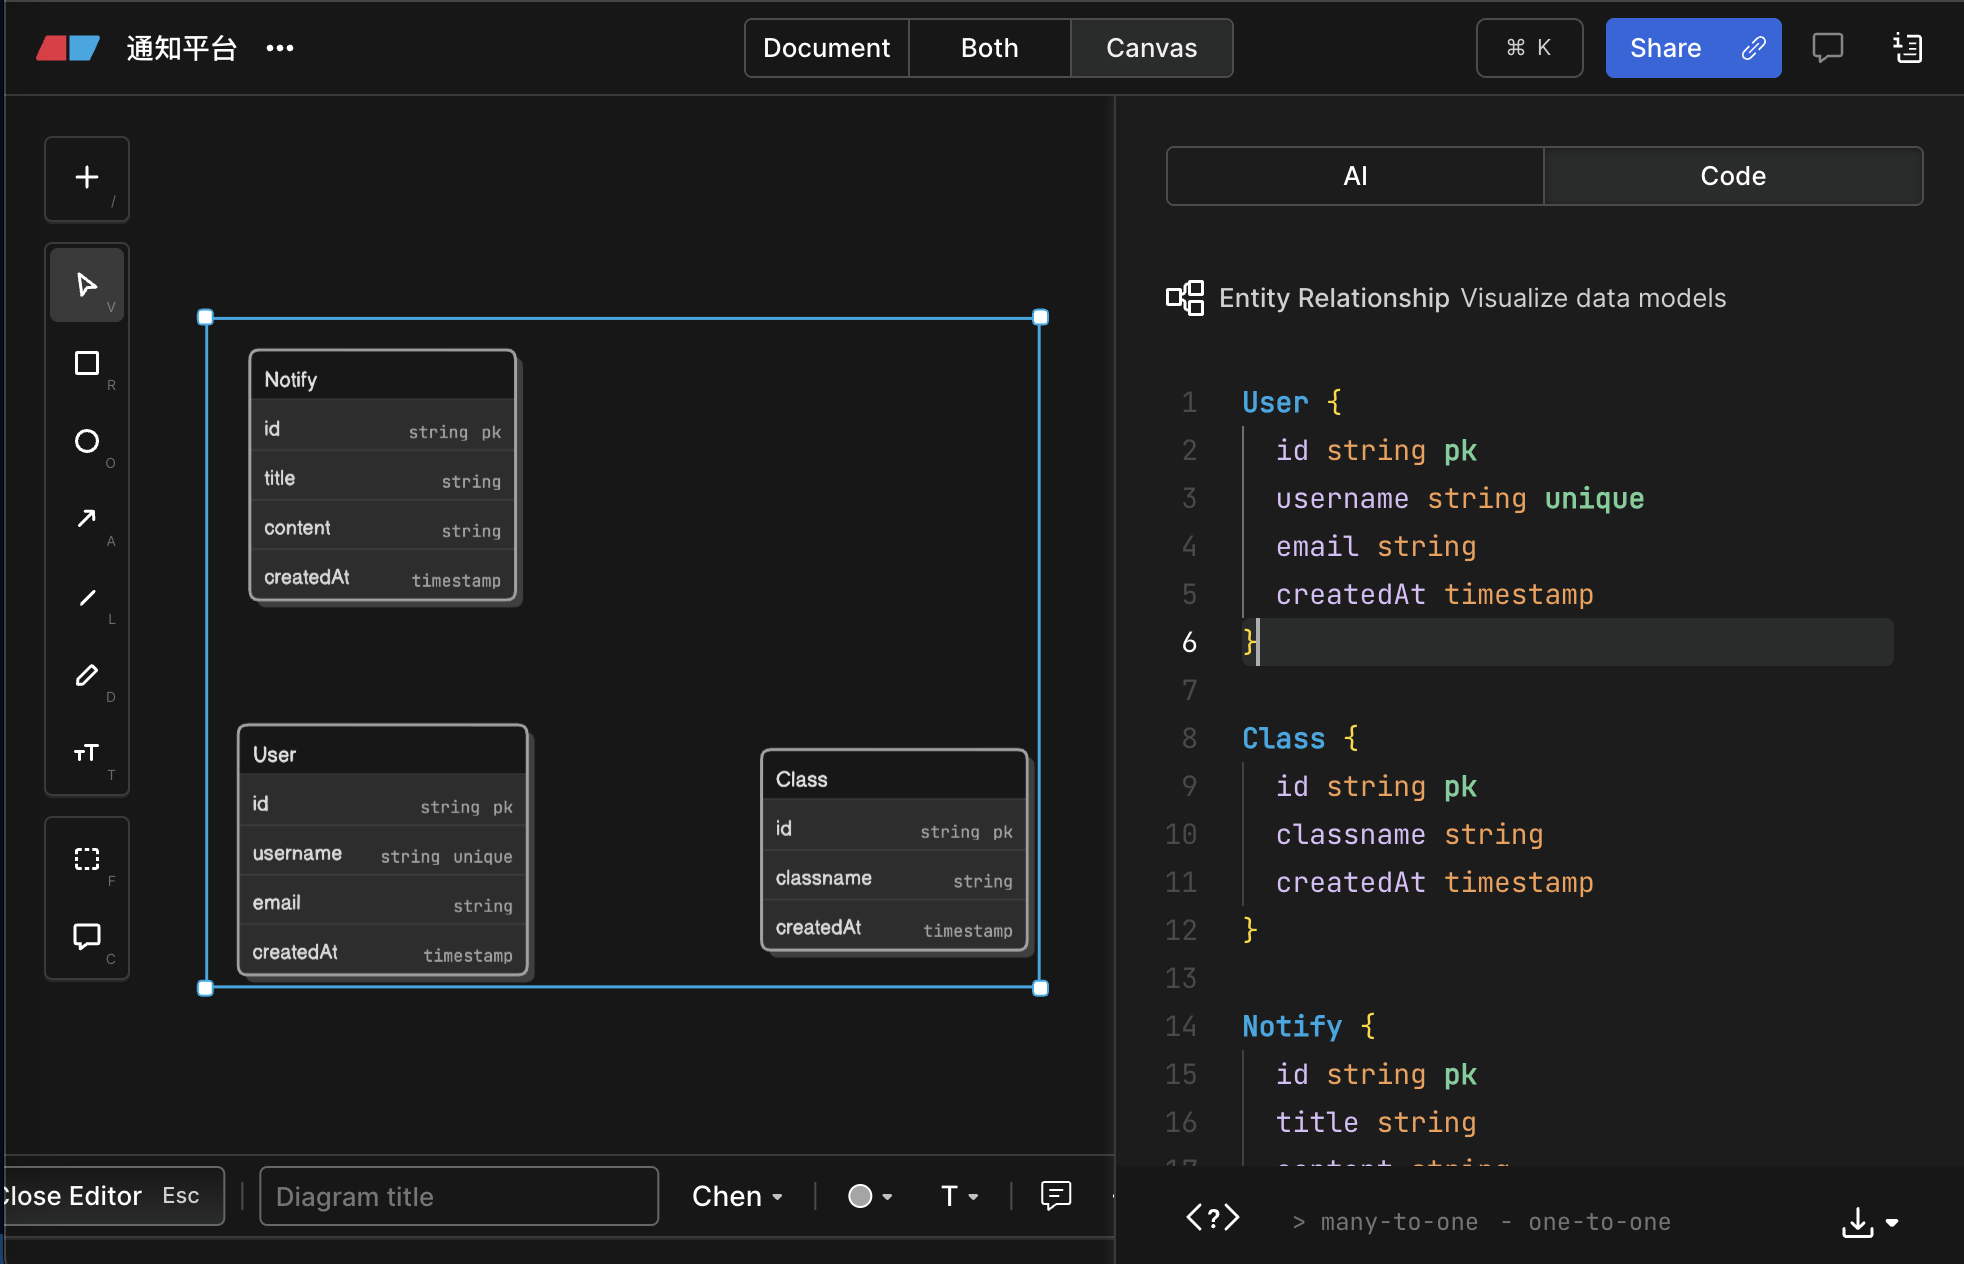Open the comments speech bubble in header
The width and height of the screenshot is (1964, 1264).
(1827, 48)
